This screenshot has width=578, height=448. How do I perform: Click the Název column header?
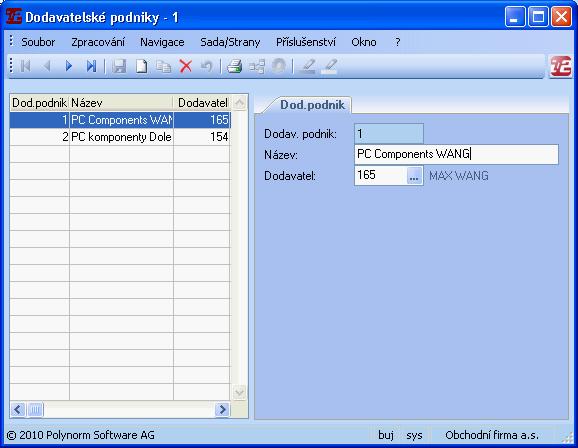121,103
